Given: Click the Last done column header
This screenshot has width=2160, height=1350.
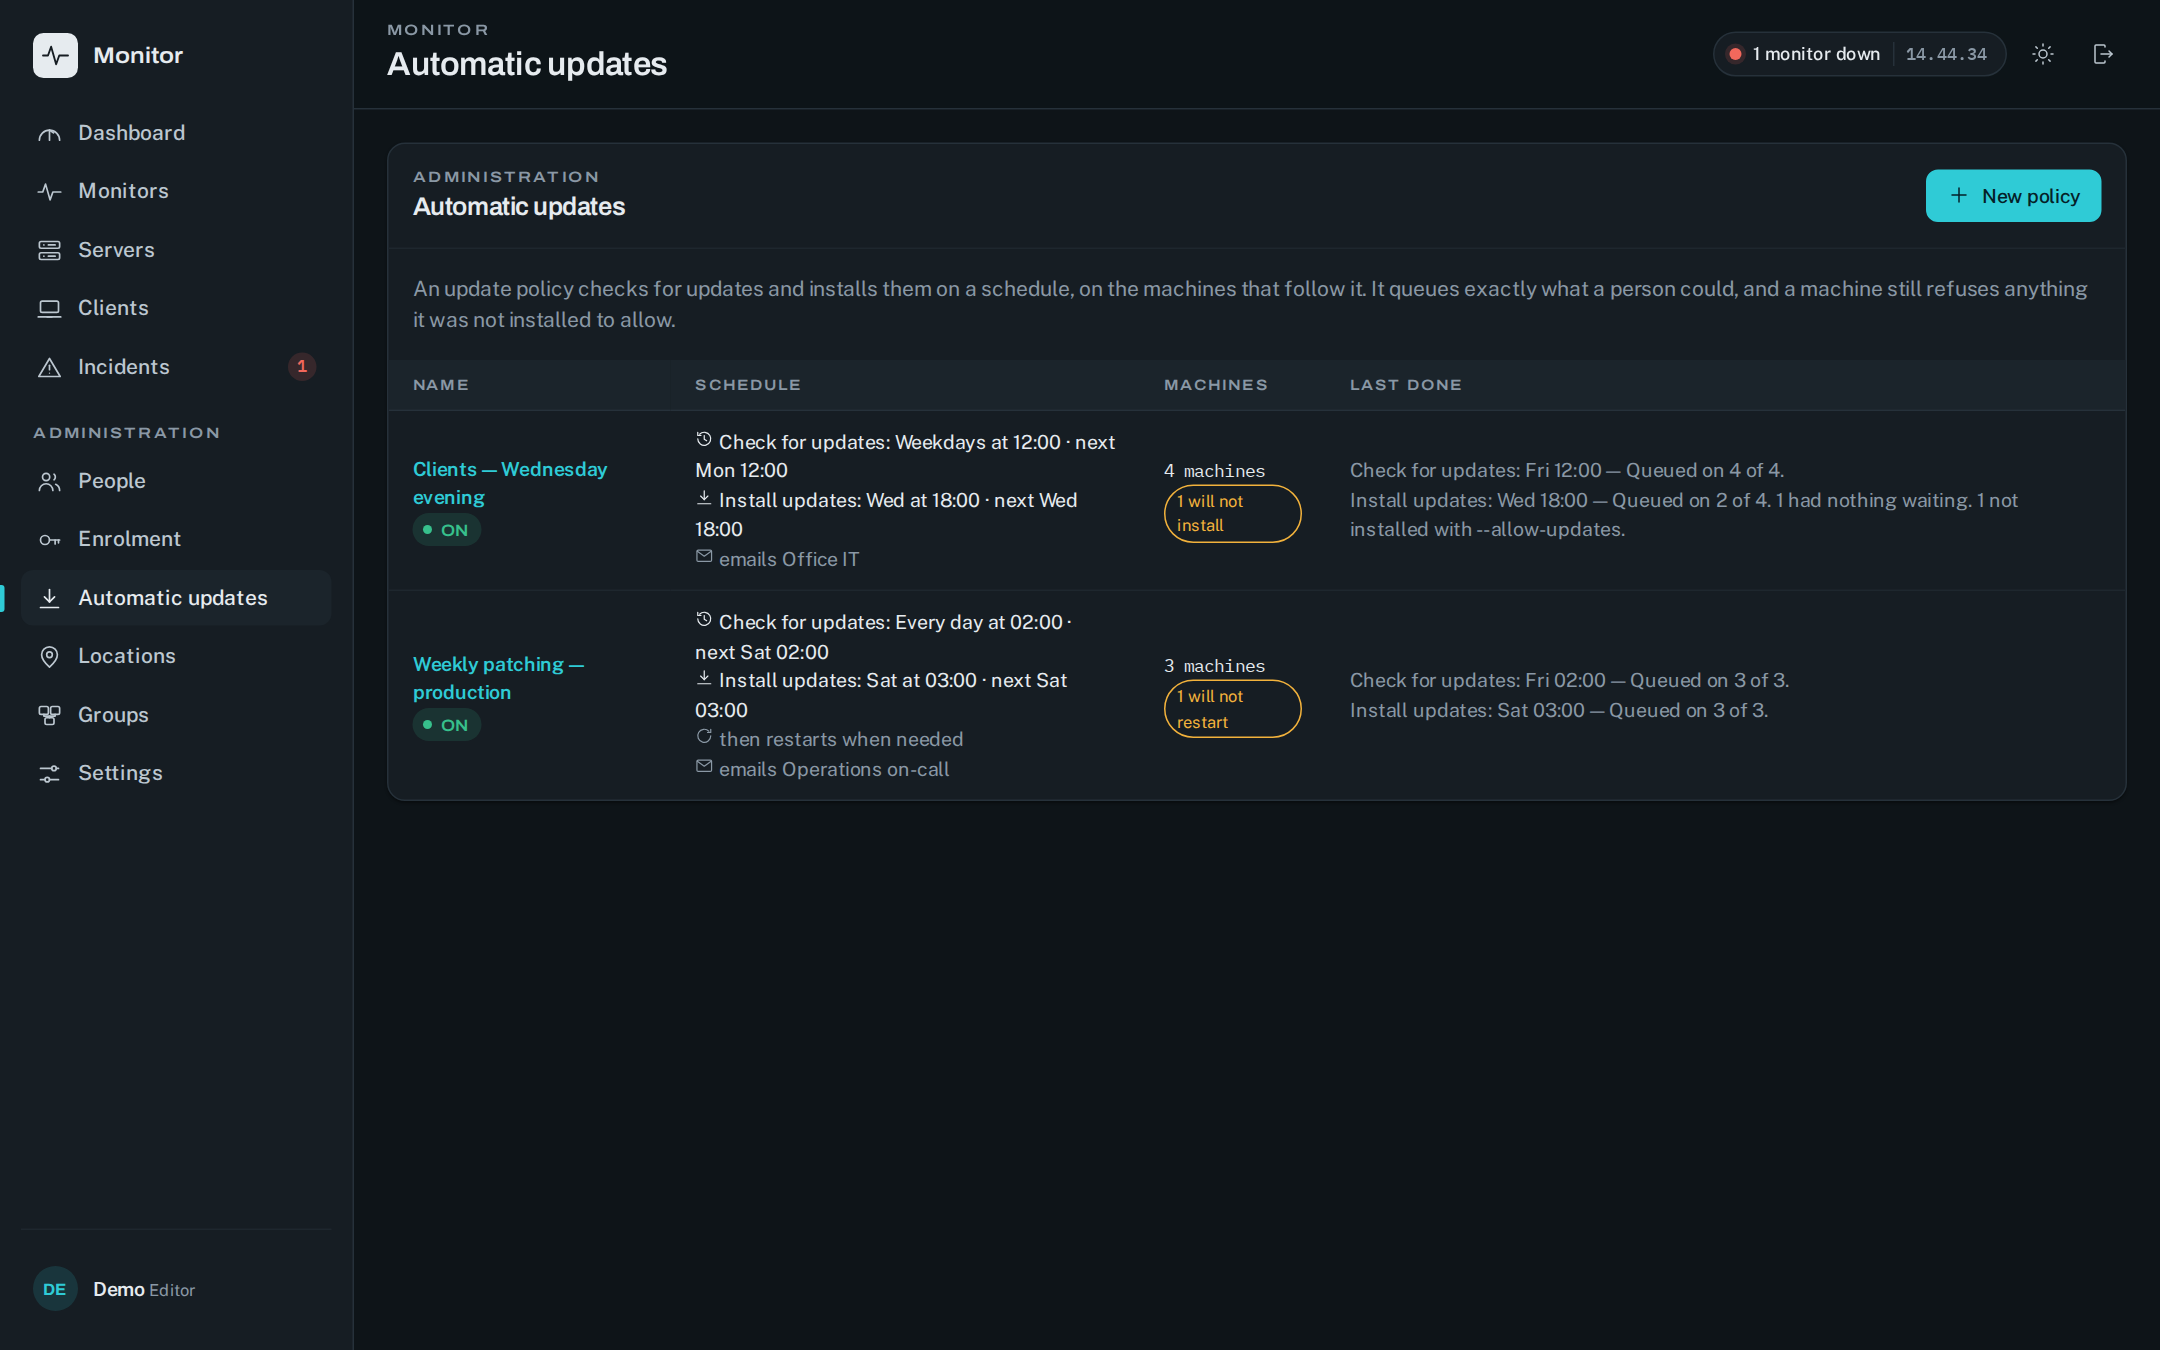Looking at the screenshot, I should [1406, 385].
